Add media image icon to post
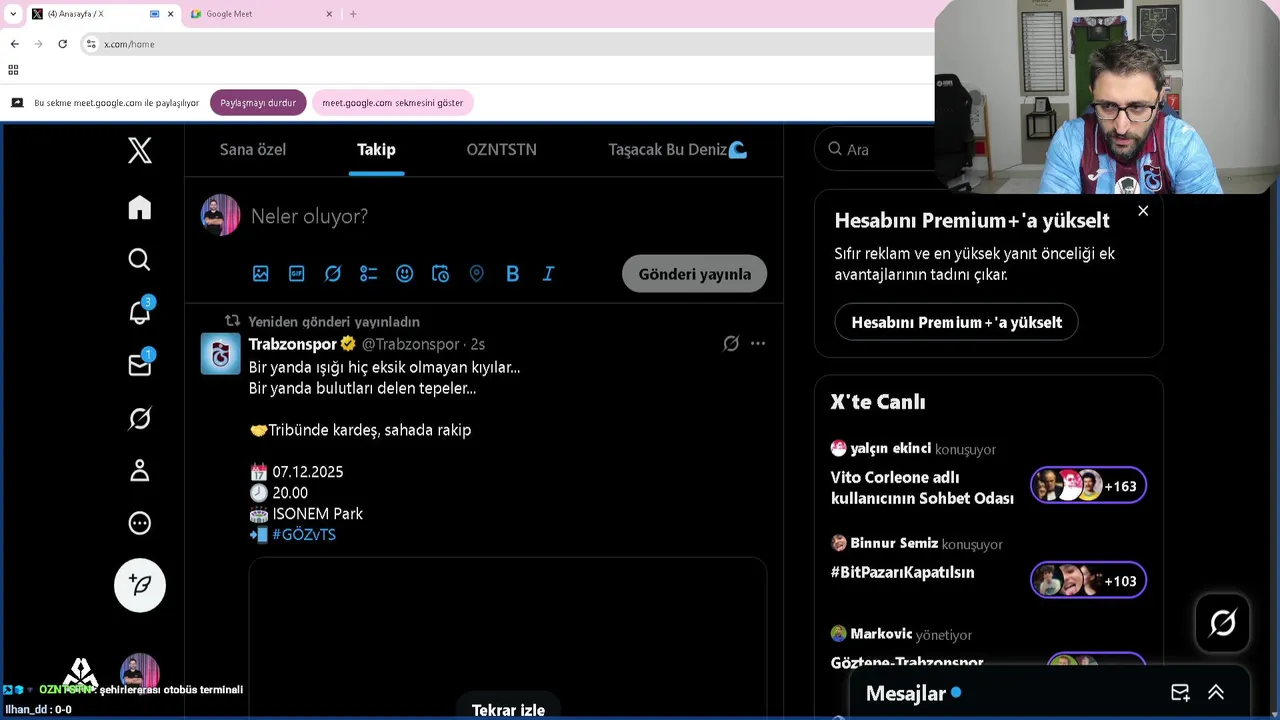Screen dimensions: 1280x720 [261, 273]
